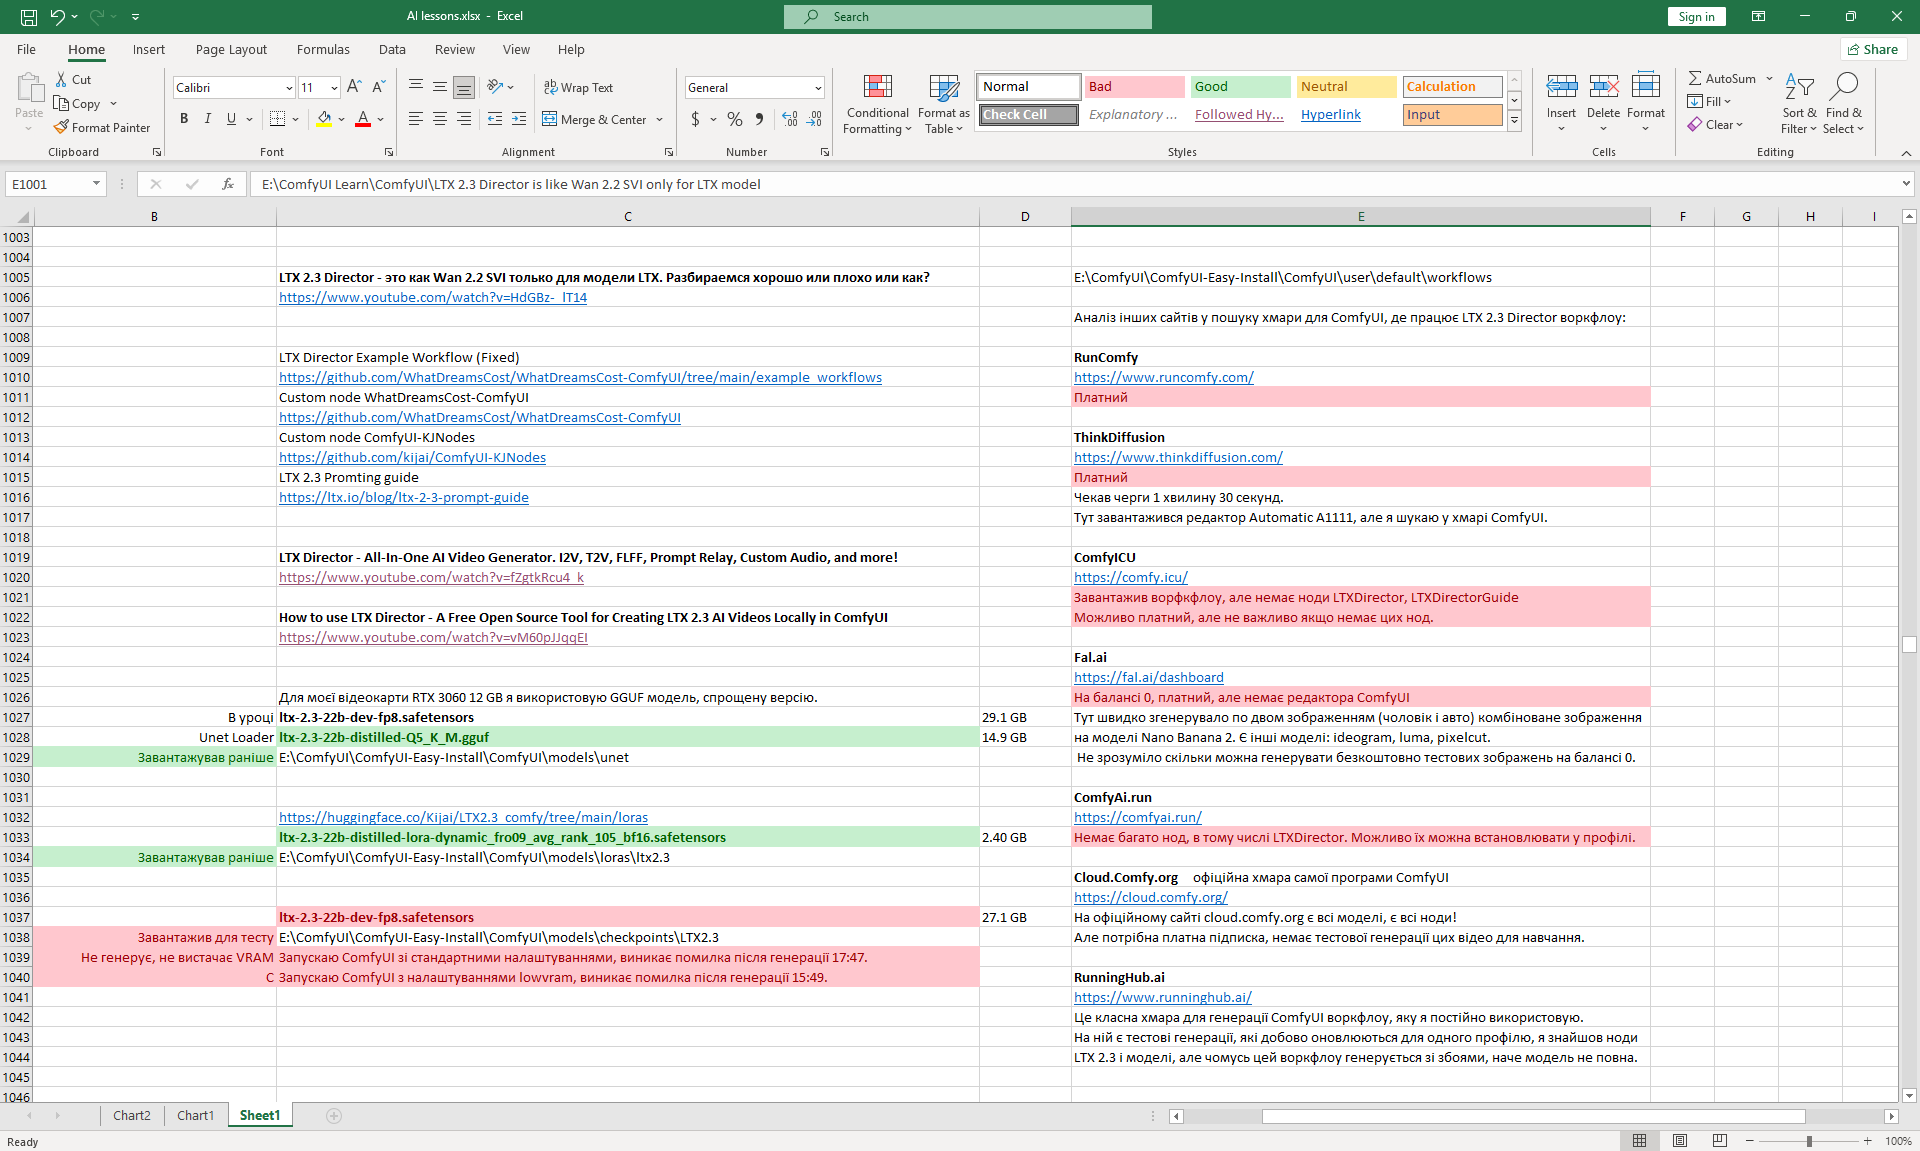Decrease the indent
The height and width of the screenshot is (1151, 1920).
pos(495,119)
